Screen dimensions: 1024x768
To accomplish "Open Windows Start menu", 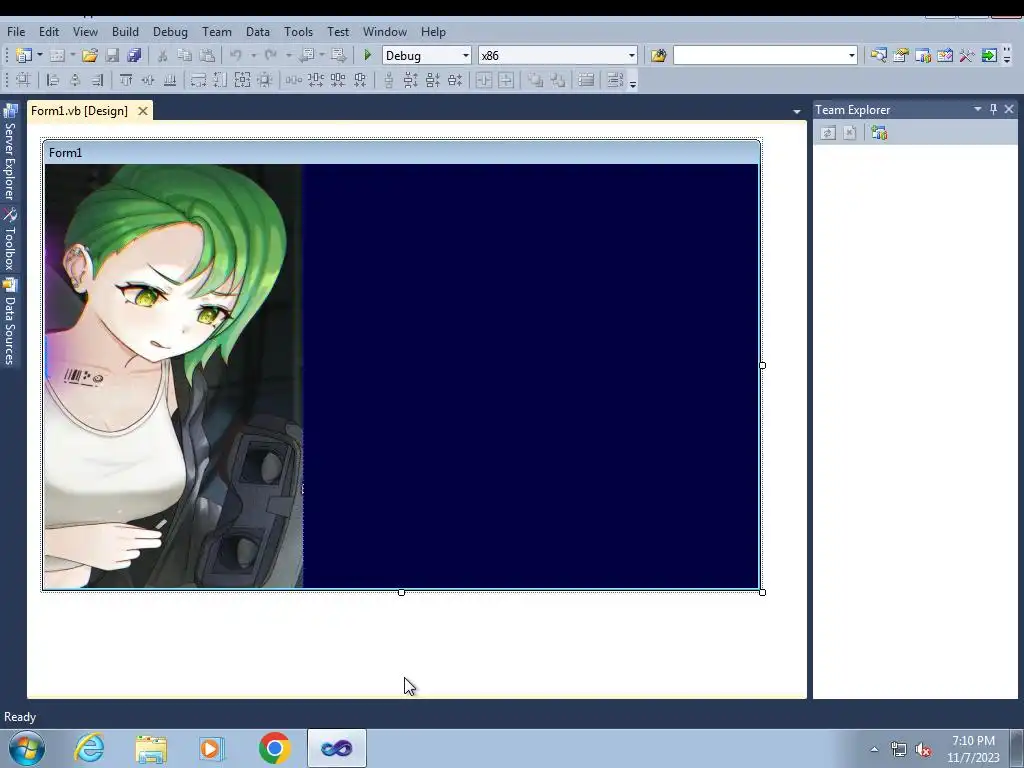I will coord(27,748).
